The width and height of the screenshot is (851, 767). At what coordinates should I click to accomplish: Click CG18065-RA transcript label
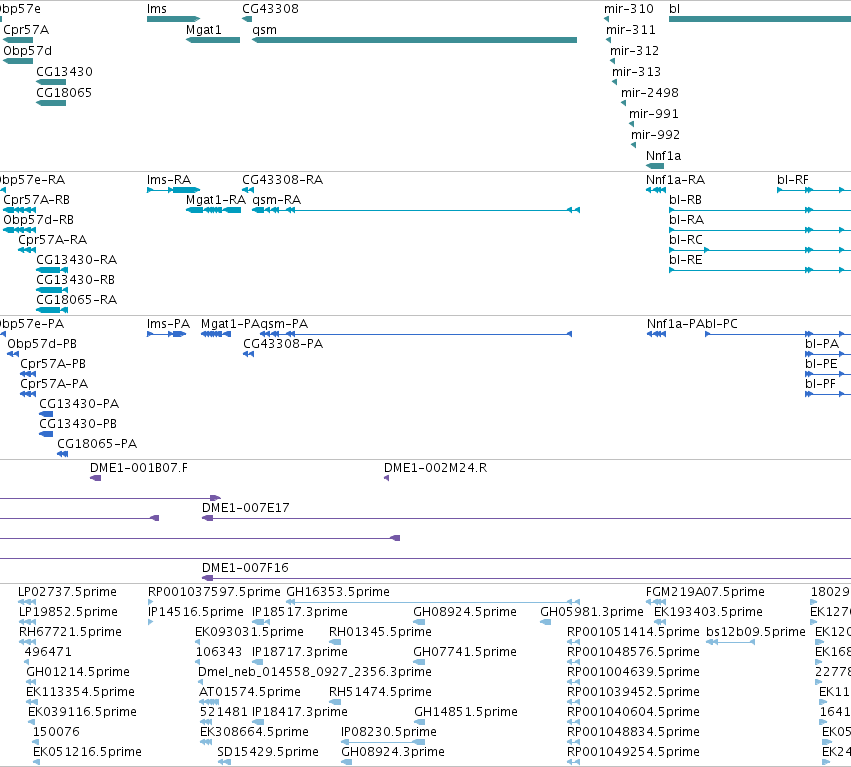(77, 300)
